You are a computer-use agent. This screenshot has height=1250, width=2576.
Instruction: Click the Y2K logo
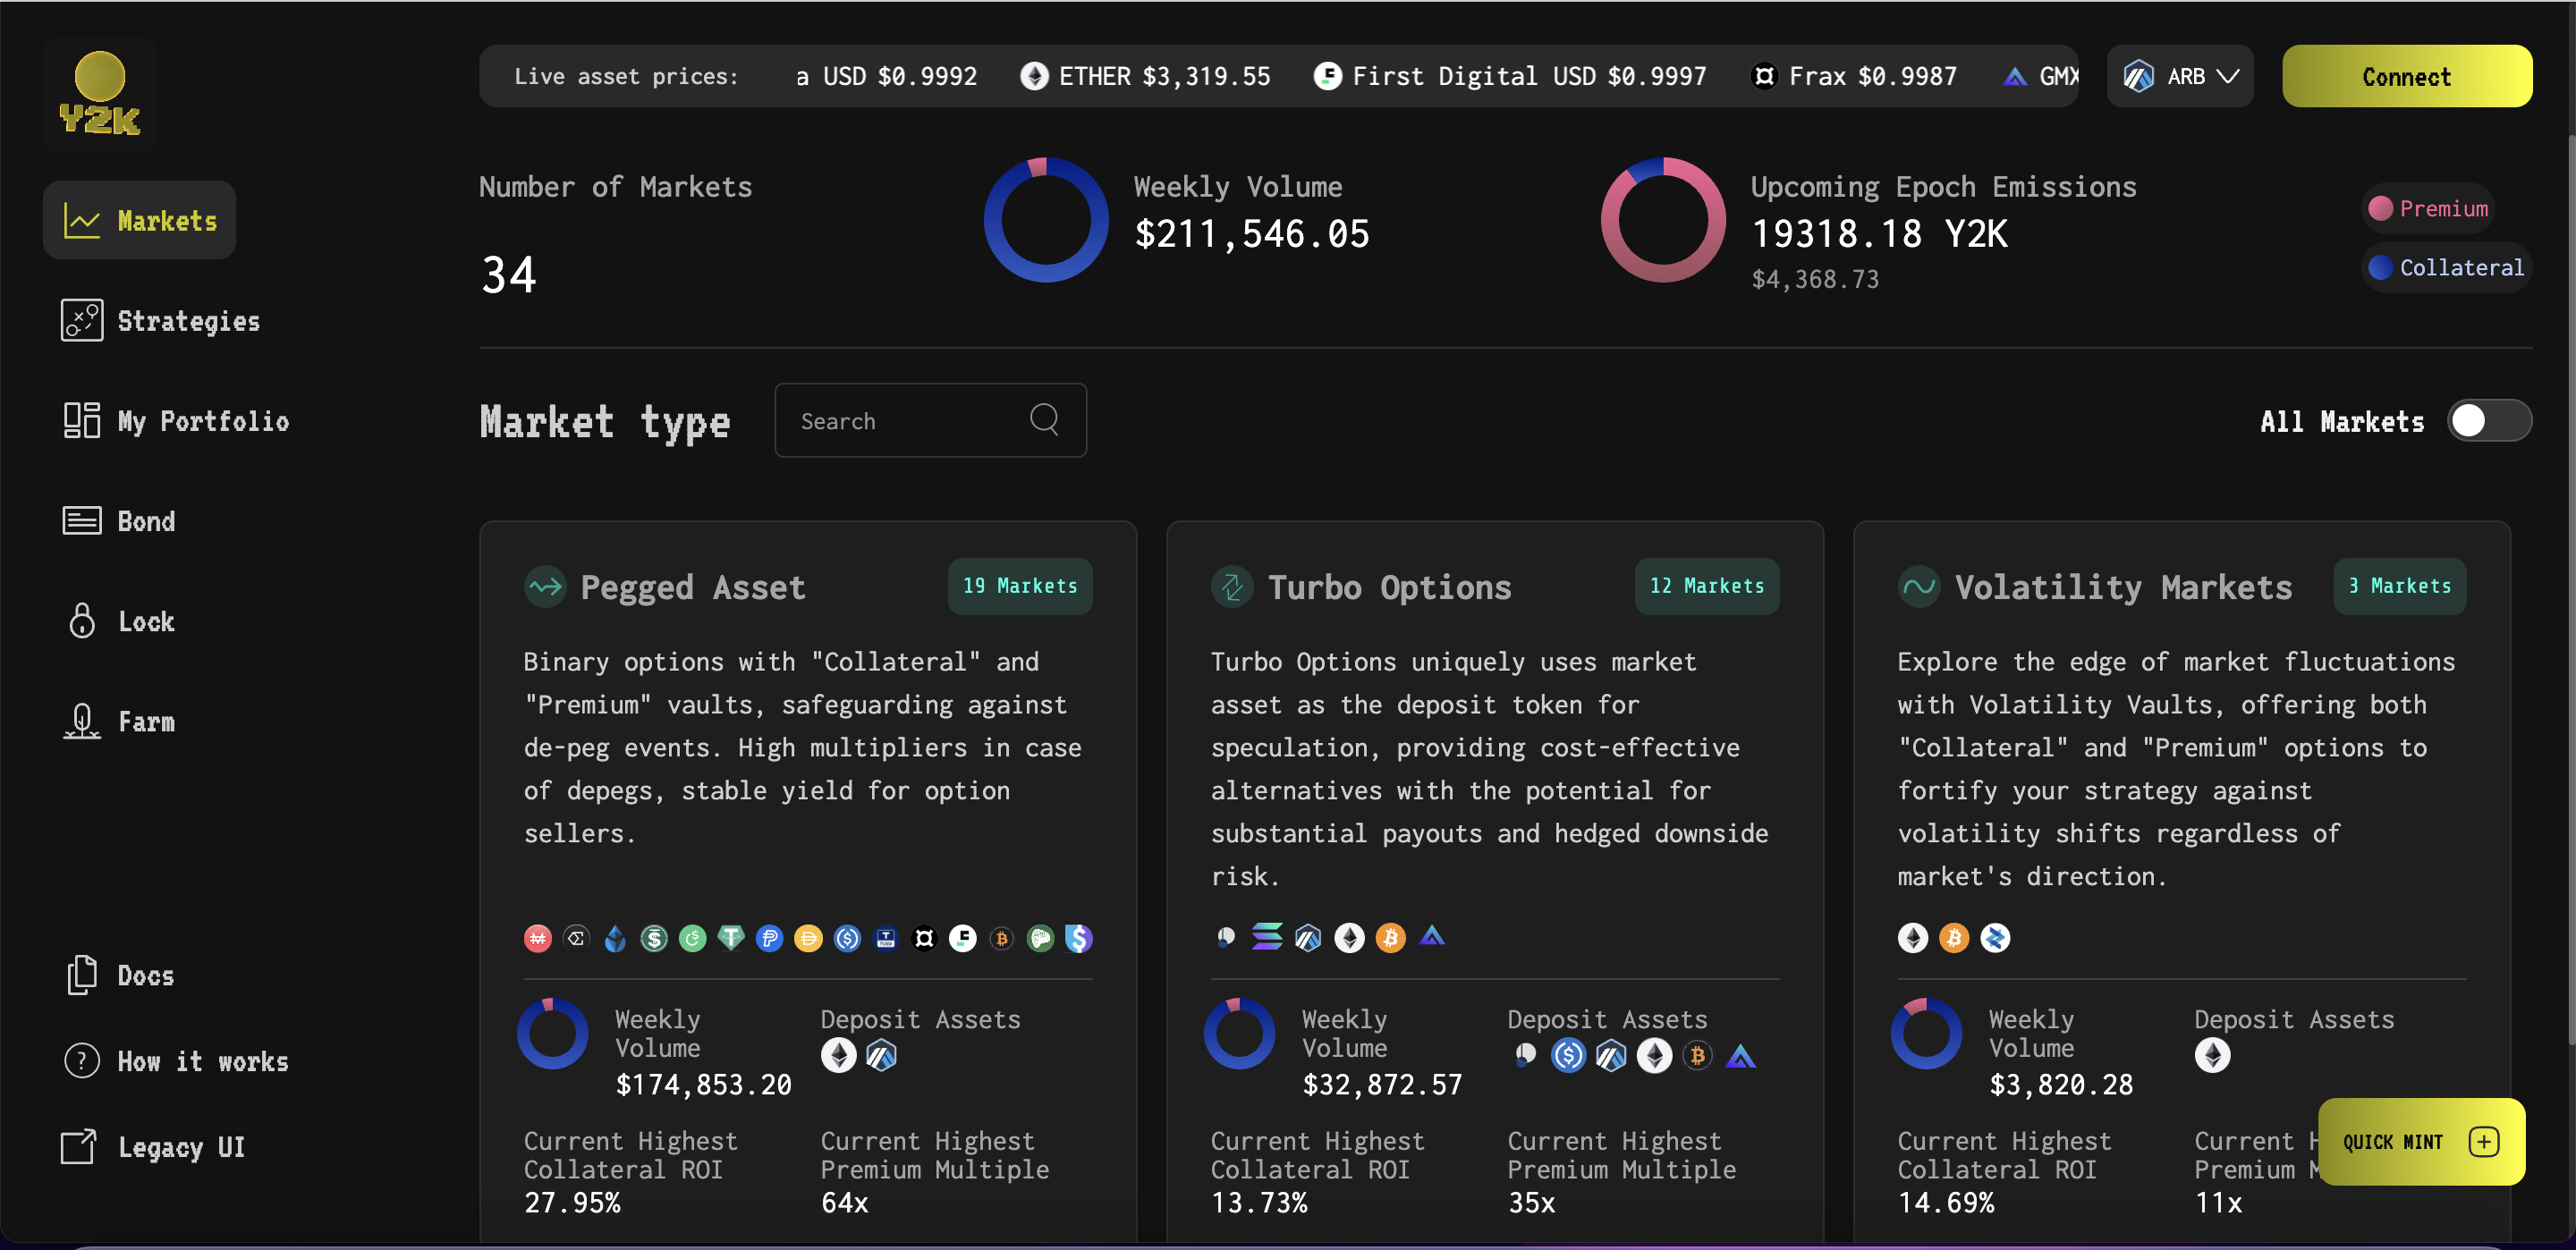(x=99, y=94)
